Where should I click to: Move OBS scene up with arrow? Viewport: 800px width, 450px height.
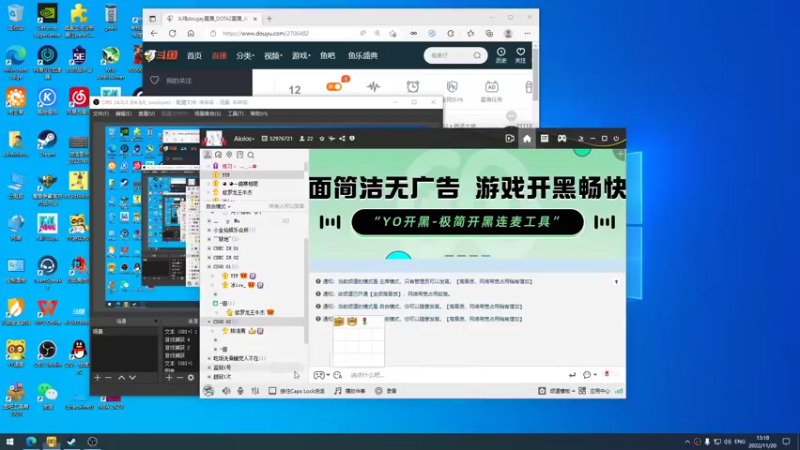[121, 378]
